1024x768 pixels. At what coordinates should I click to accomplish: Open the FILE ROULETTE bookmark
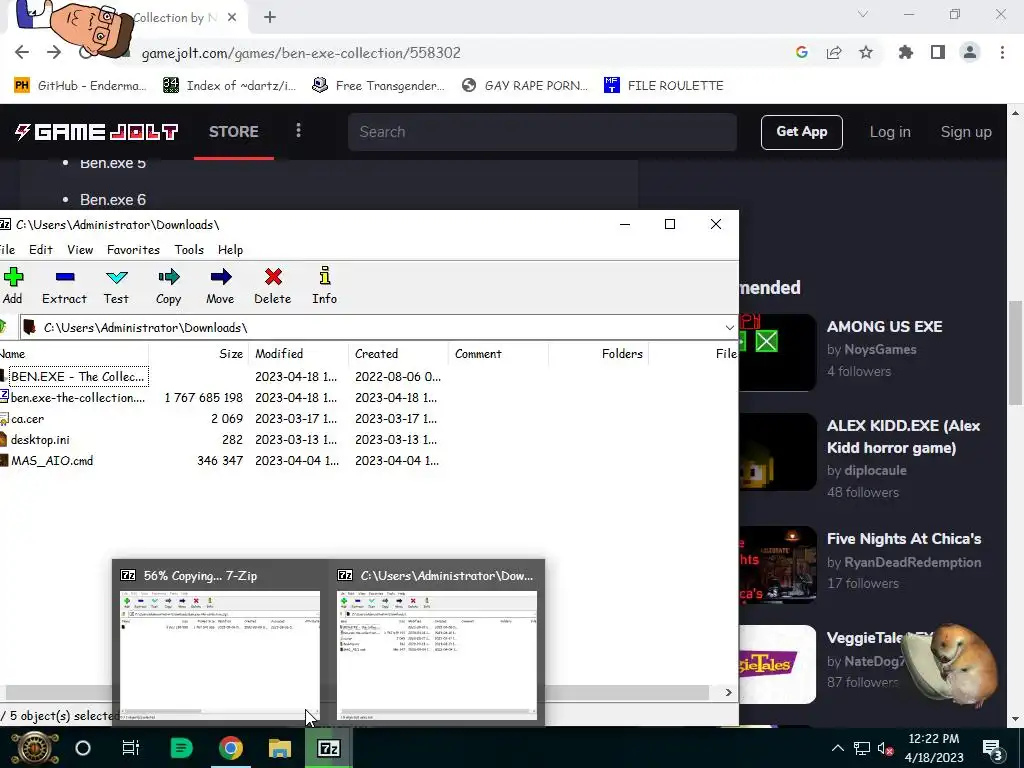click(664, 86)
